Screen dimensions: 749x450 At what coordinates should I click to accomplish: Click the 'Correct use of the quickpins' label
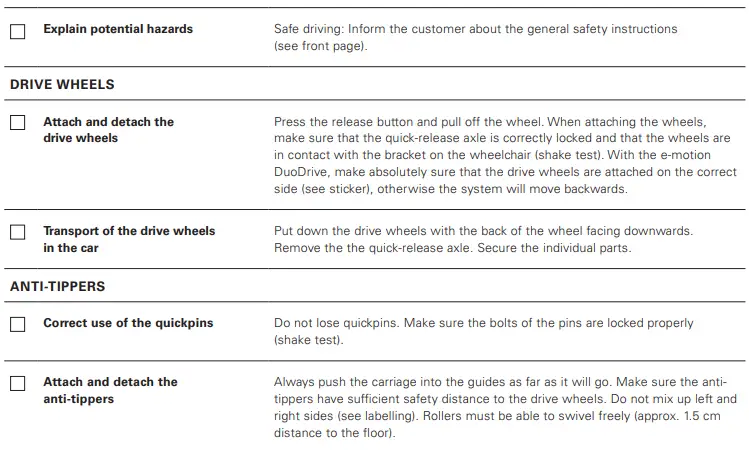tap(128, 323)
